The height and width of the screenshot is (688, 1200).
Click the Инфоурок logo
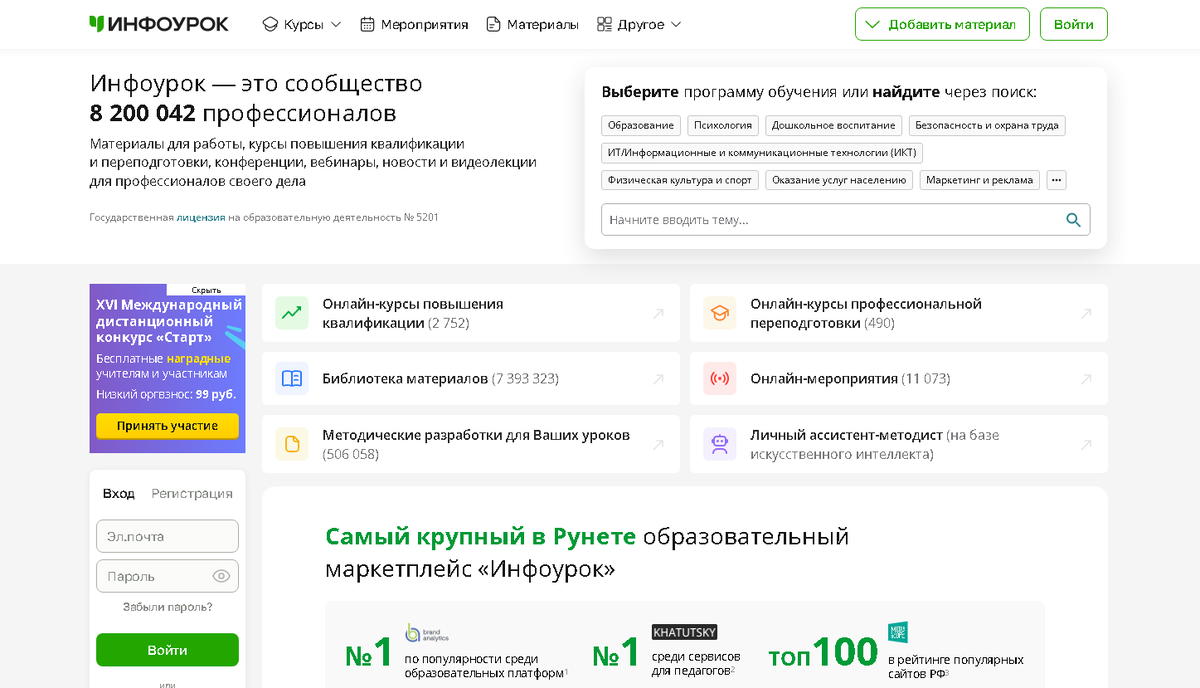point(159,24)
